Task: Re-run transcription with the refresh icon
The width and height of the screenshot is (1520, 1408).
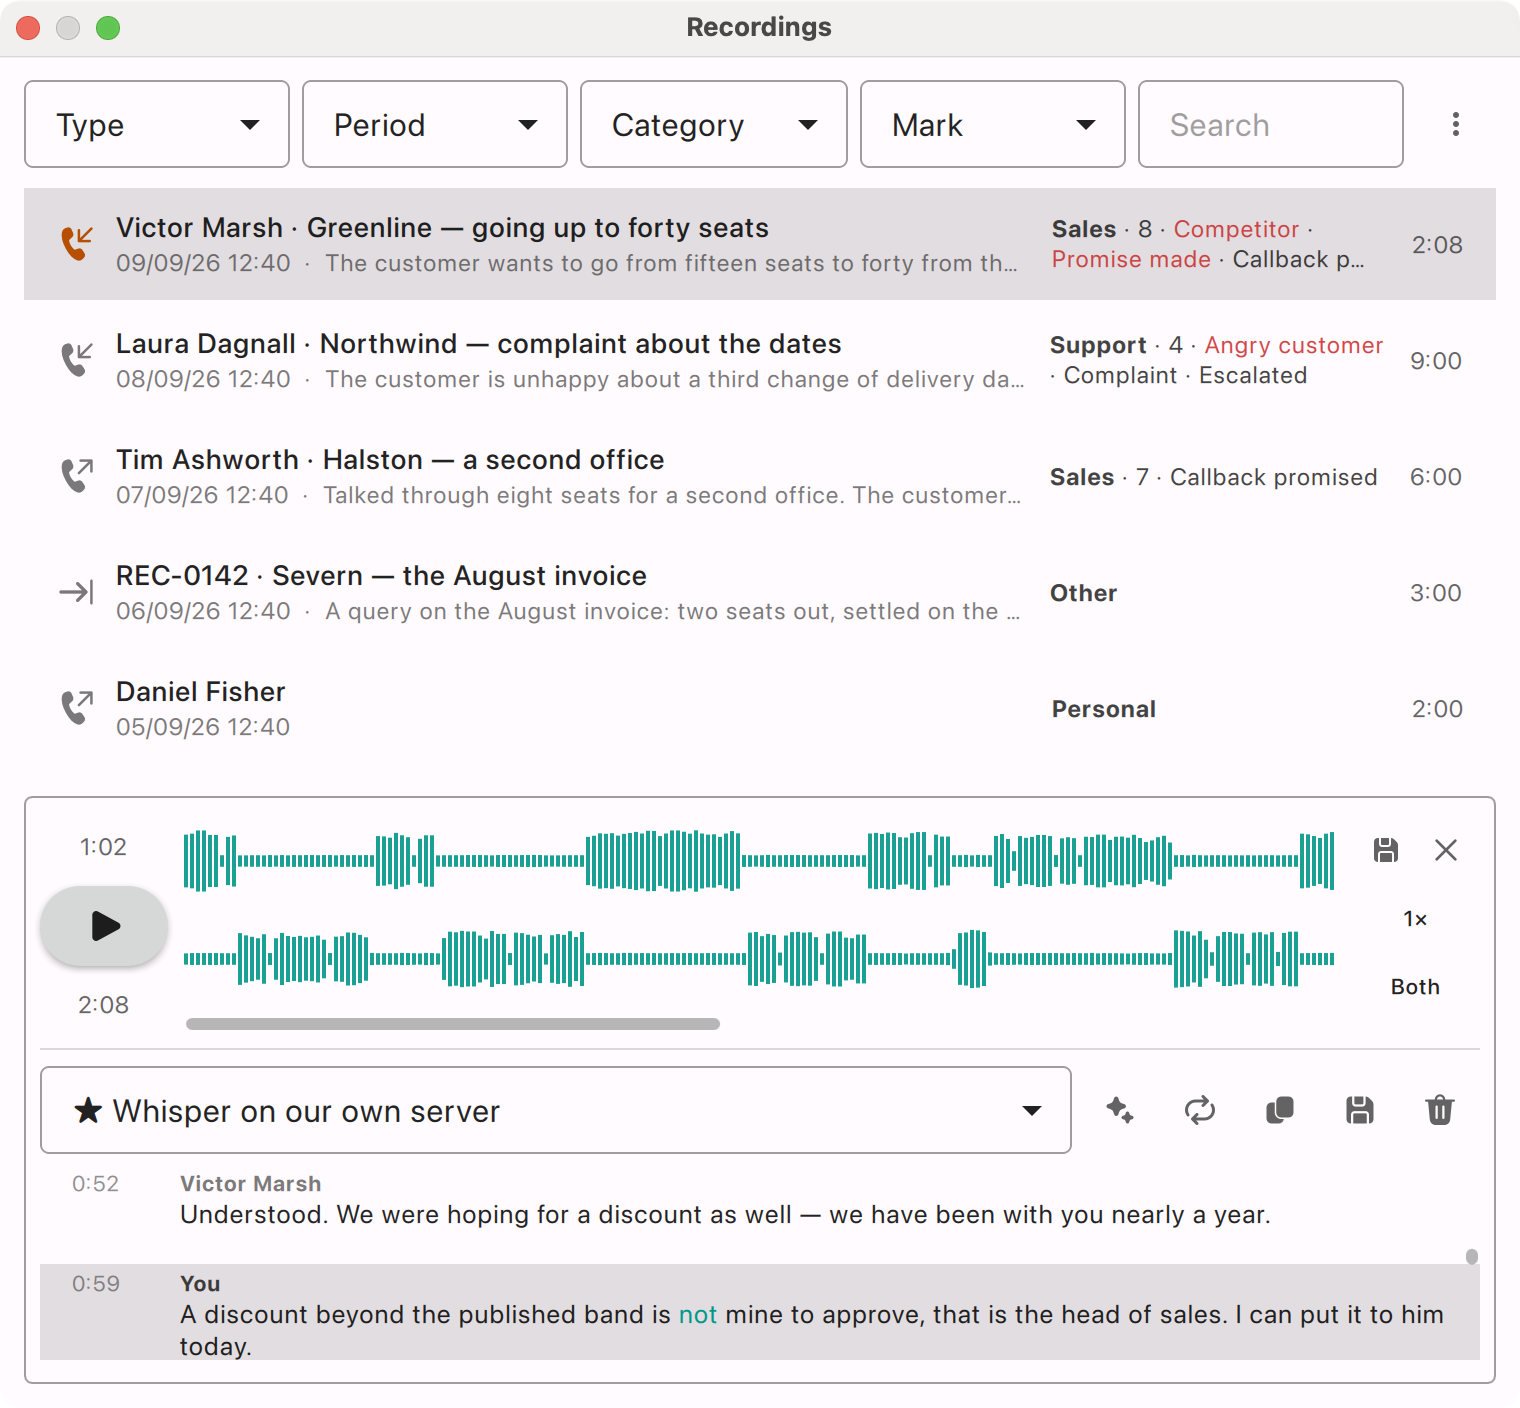Action: pos(1200,1110)
